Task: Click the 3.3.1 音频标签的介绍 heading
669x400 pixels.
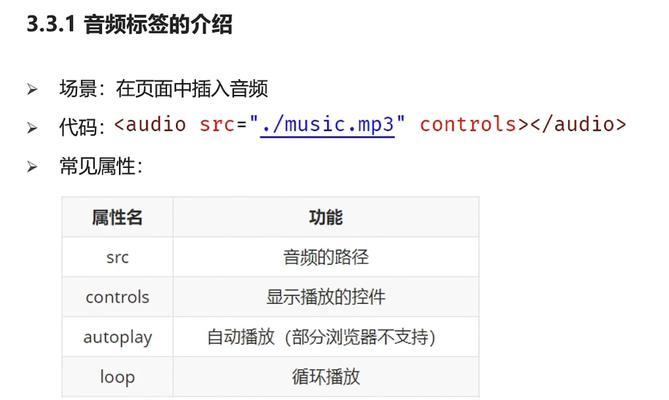Action: tap(130, 24)
